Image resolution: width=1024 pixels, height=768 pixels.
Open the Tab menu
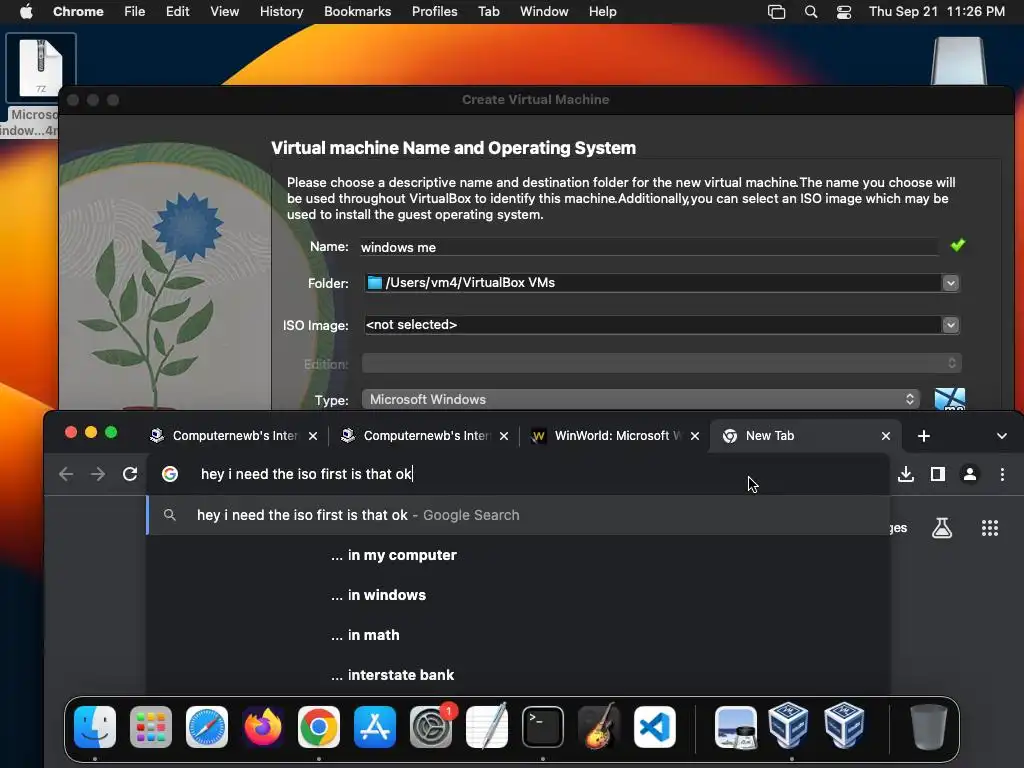point(488,12)
